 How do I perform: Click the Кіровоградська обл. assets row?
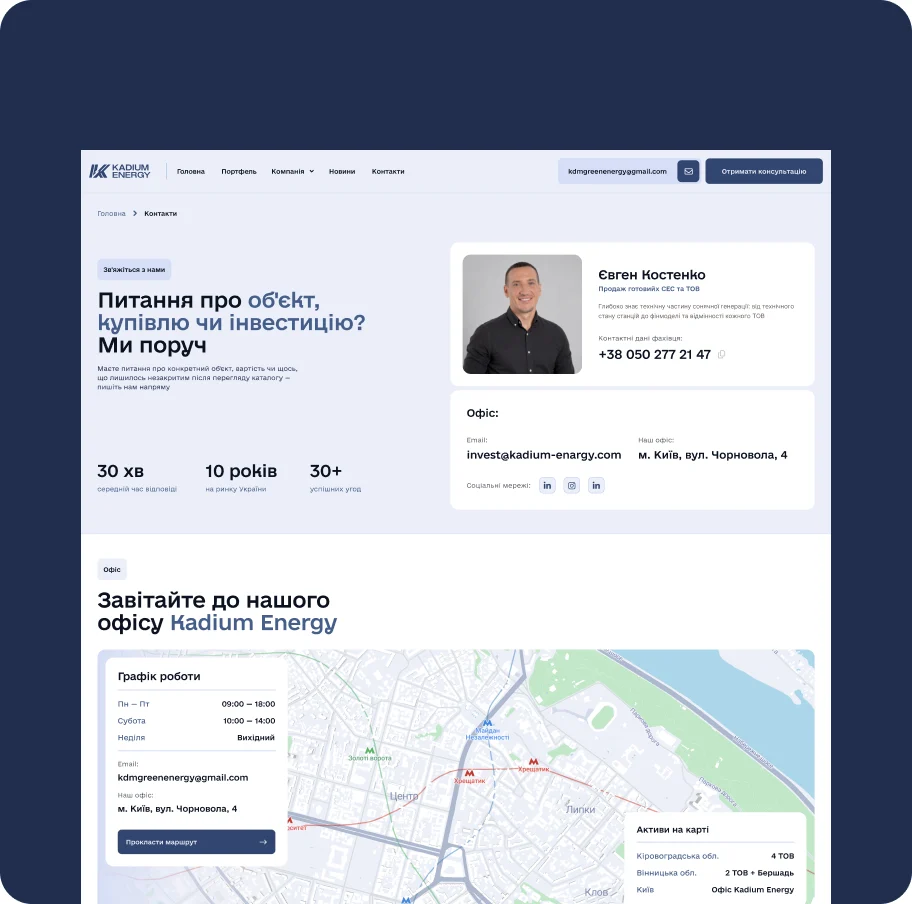[715, 856]
